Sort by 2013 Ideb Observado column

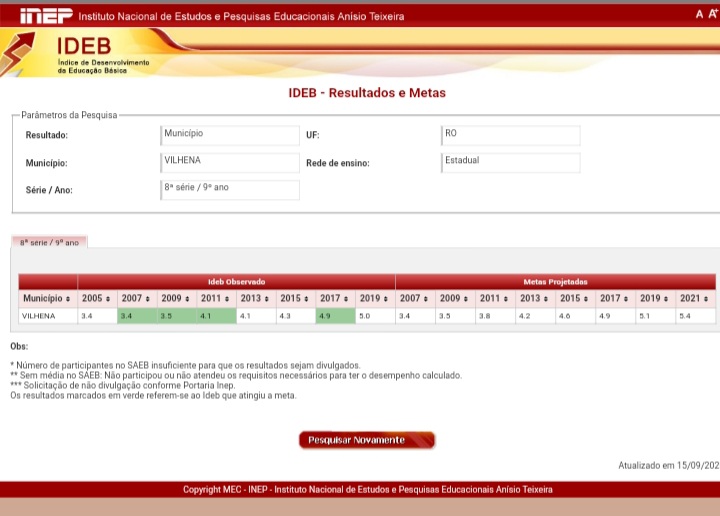267,299
